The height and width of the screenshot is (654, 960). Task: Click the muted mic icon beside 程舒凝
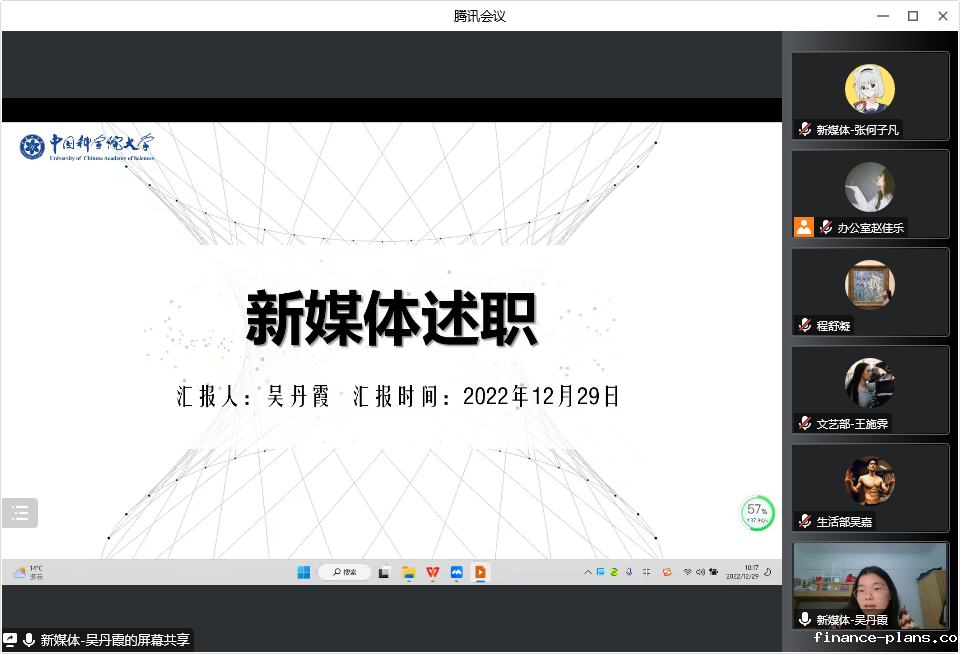805,325
